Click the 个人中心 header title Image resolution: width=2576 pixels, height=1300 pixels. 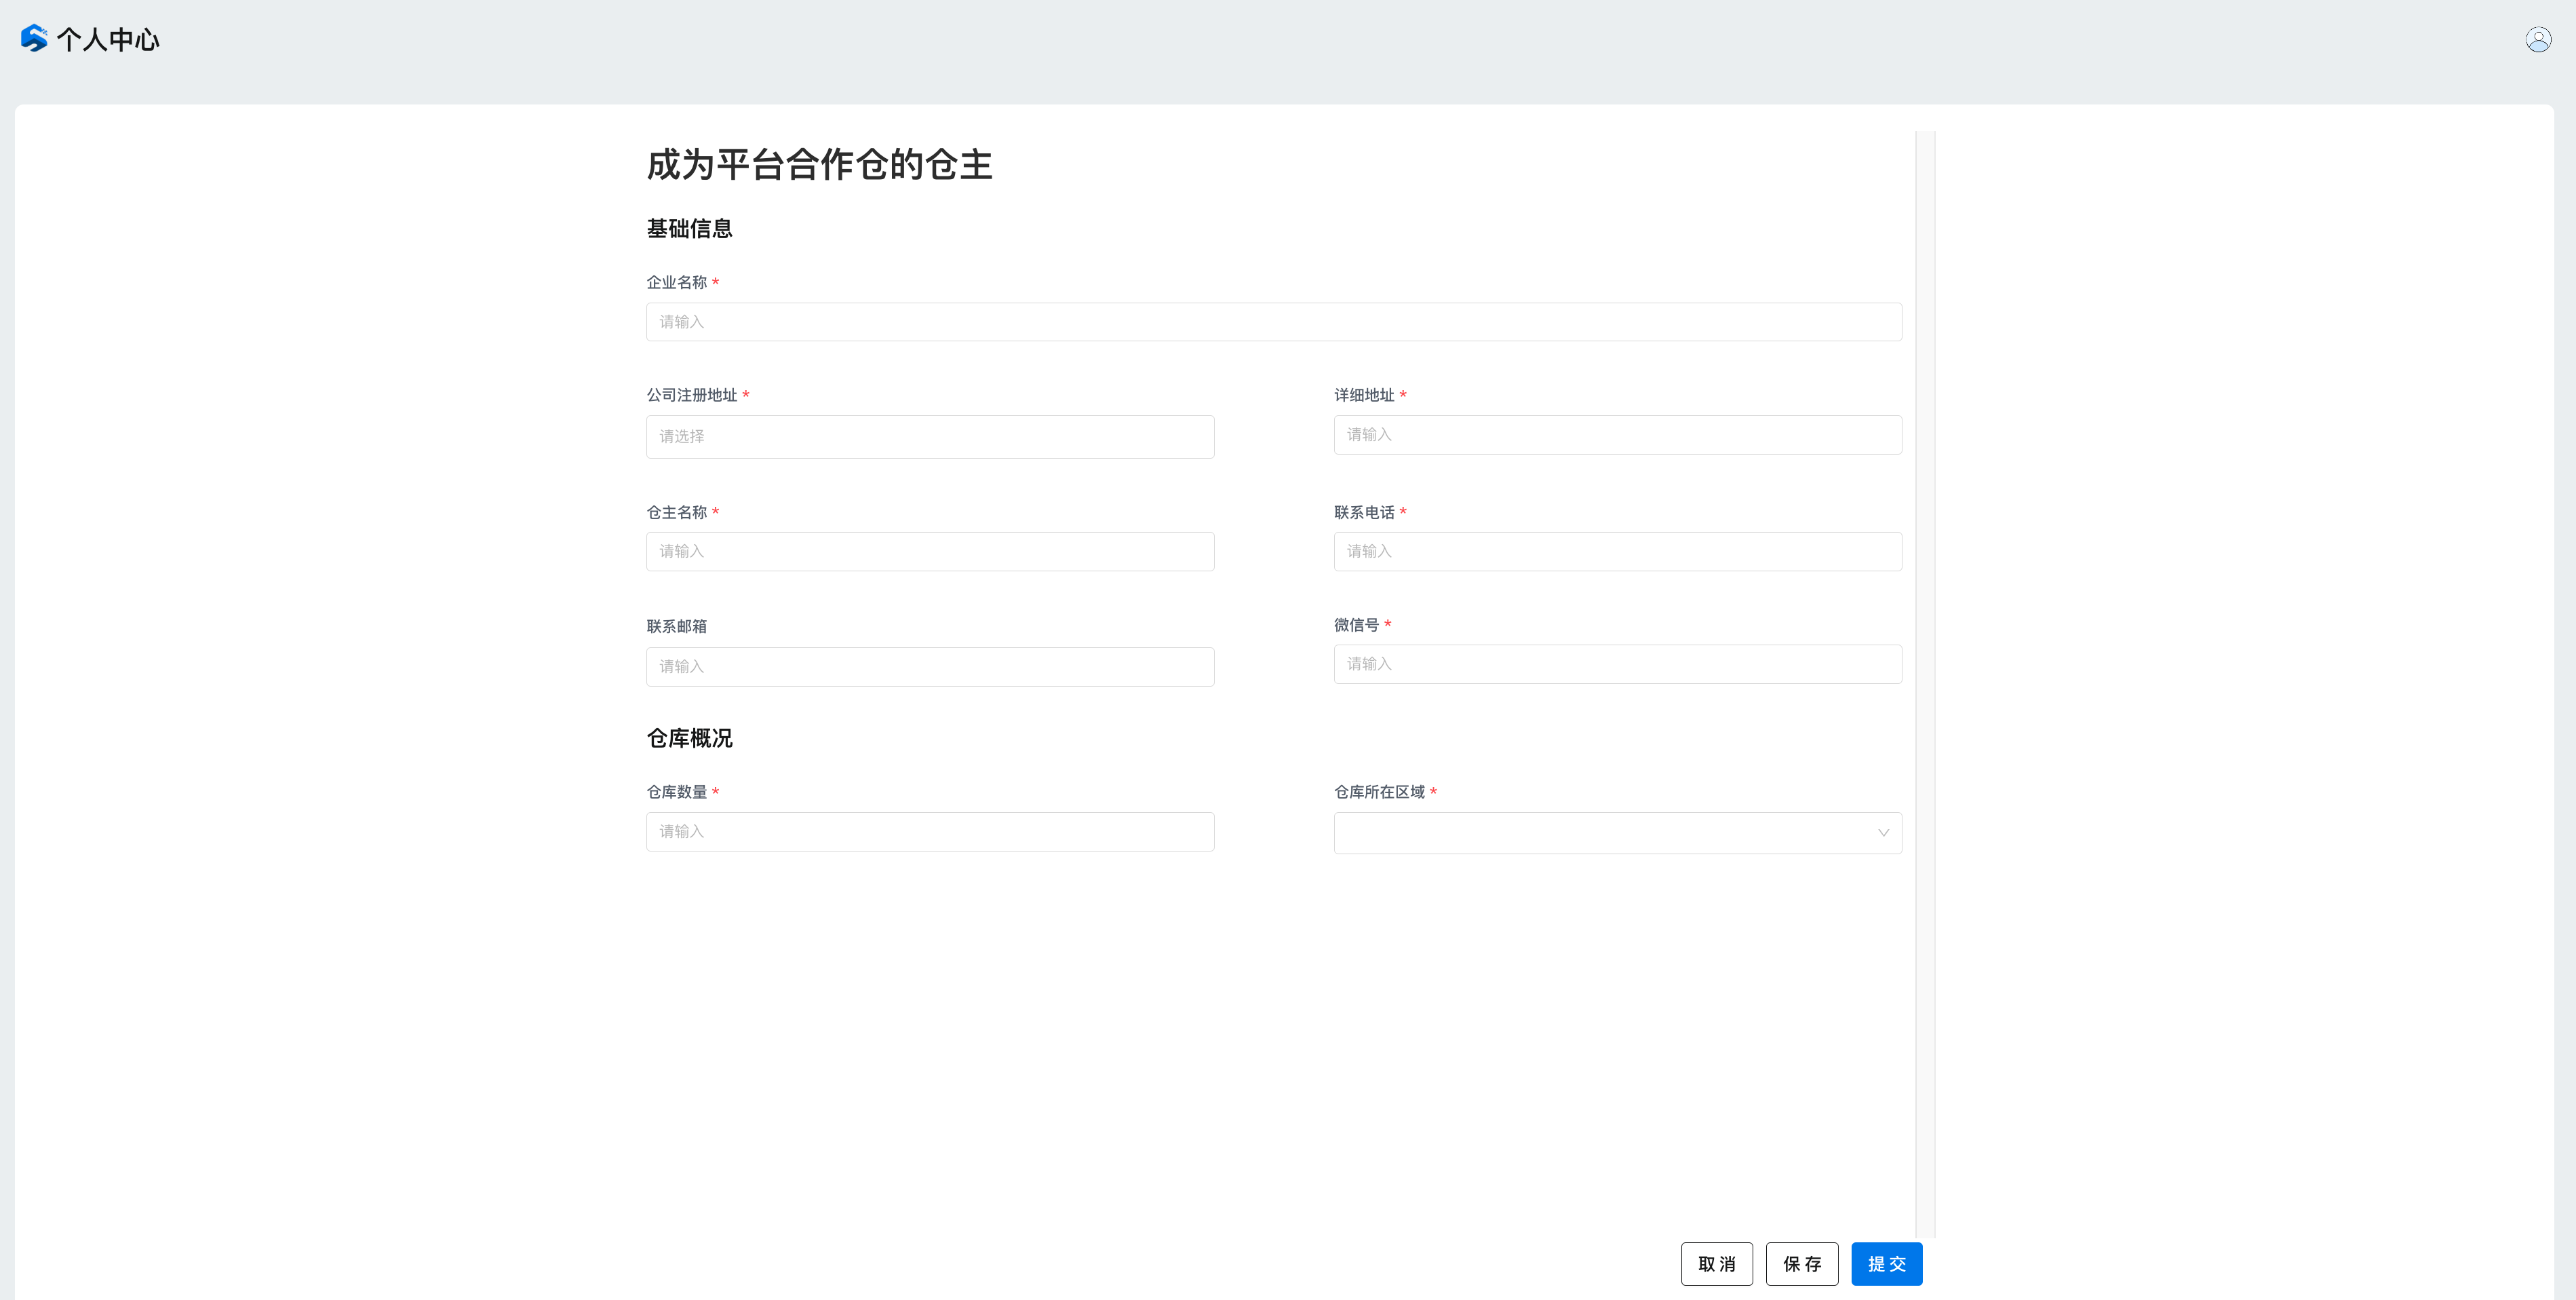tap(108, 39)
